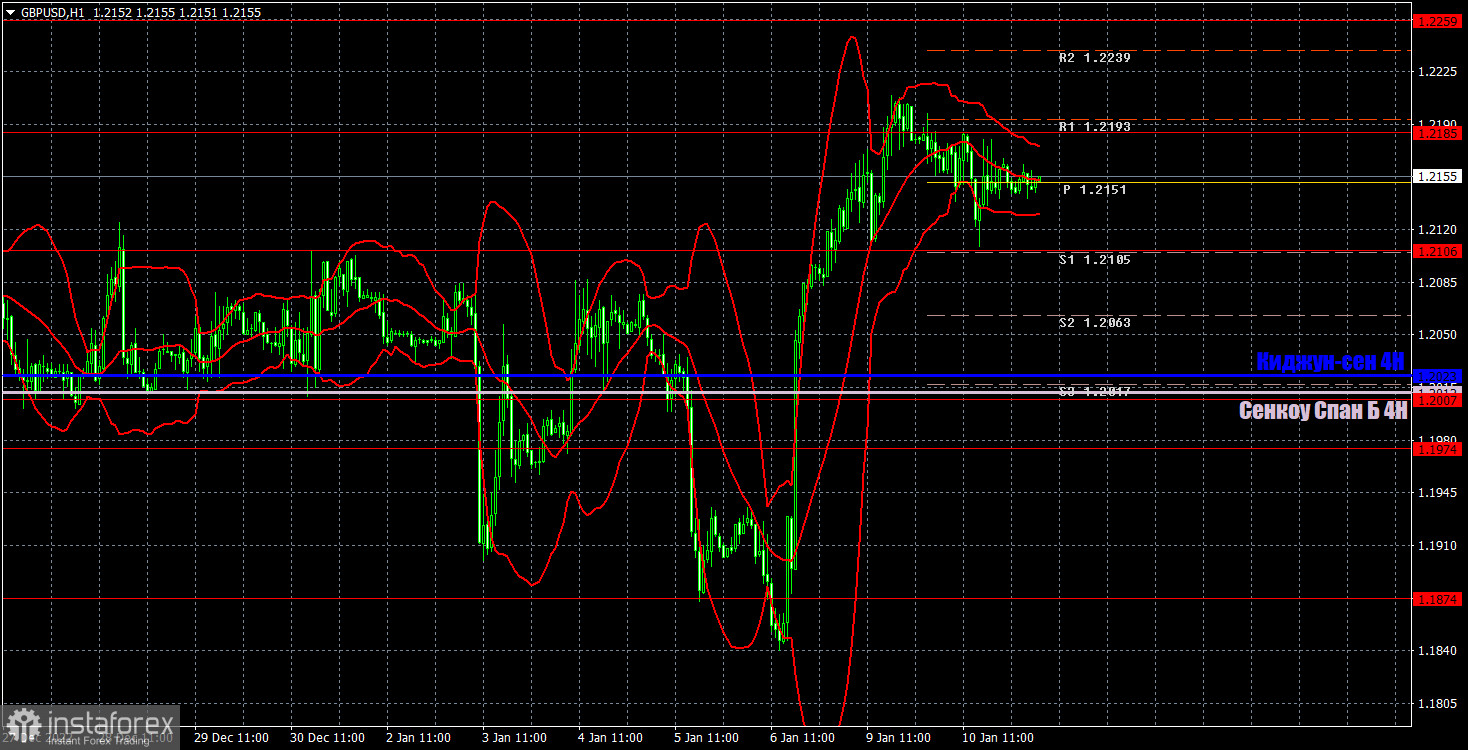The image size is (1468, 750).
Task: Click the red 1.1874 price tag
Action: tap(1439, 598)
